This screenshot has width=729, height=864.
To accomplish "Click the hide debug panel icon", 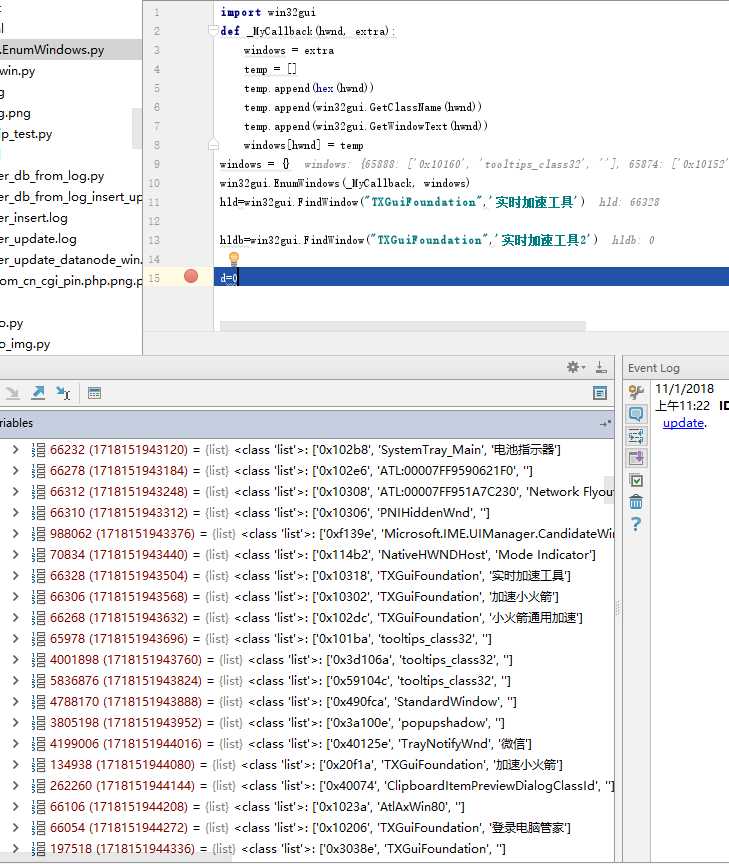I will tap(601, 367).
